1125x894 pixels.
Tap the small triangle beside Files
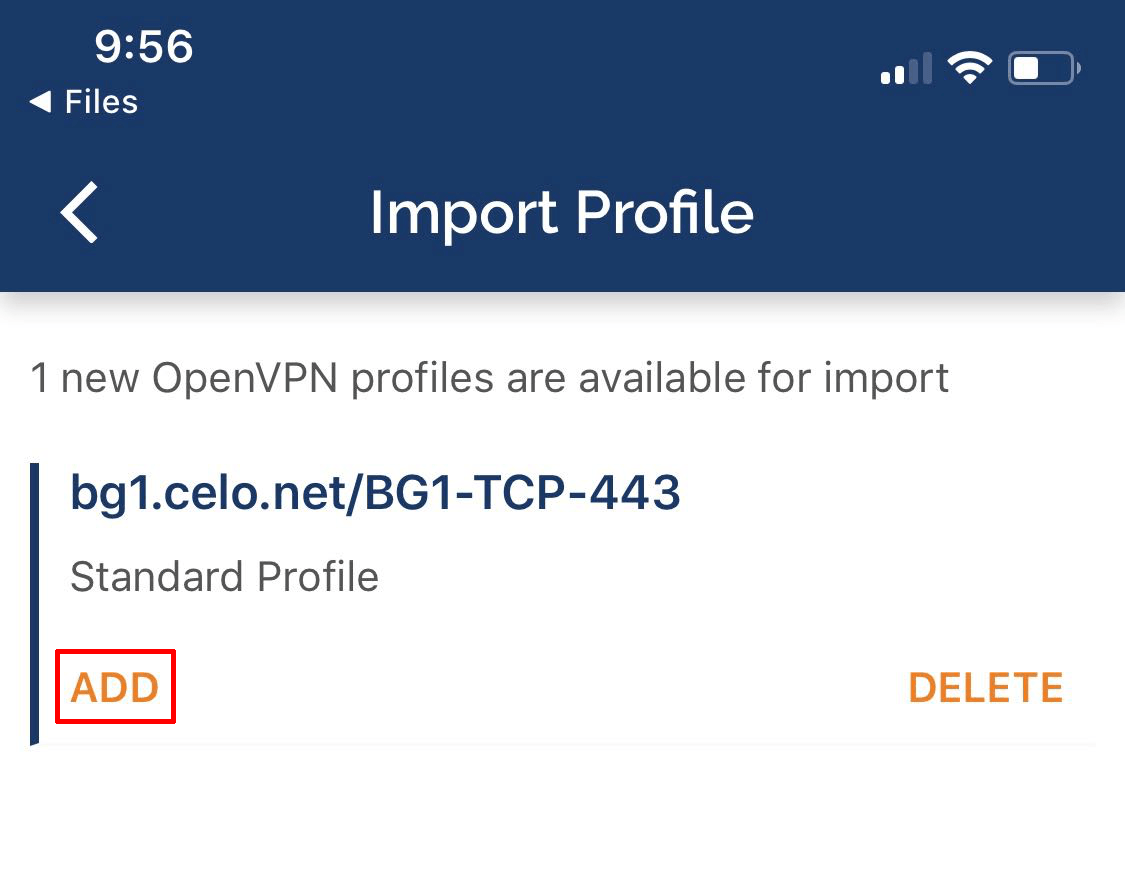click(40, 102)
